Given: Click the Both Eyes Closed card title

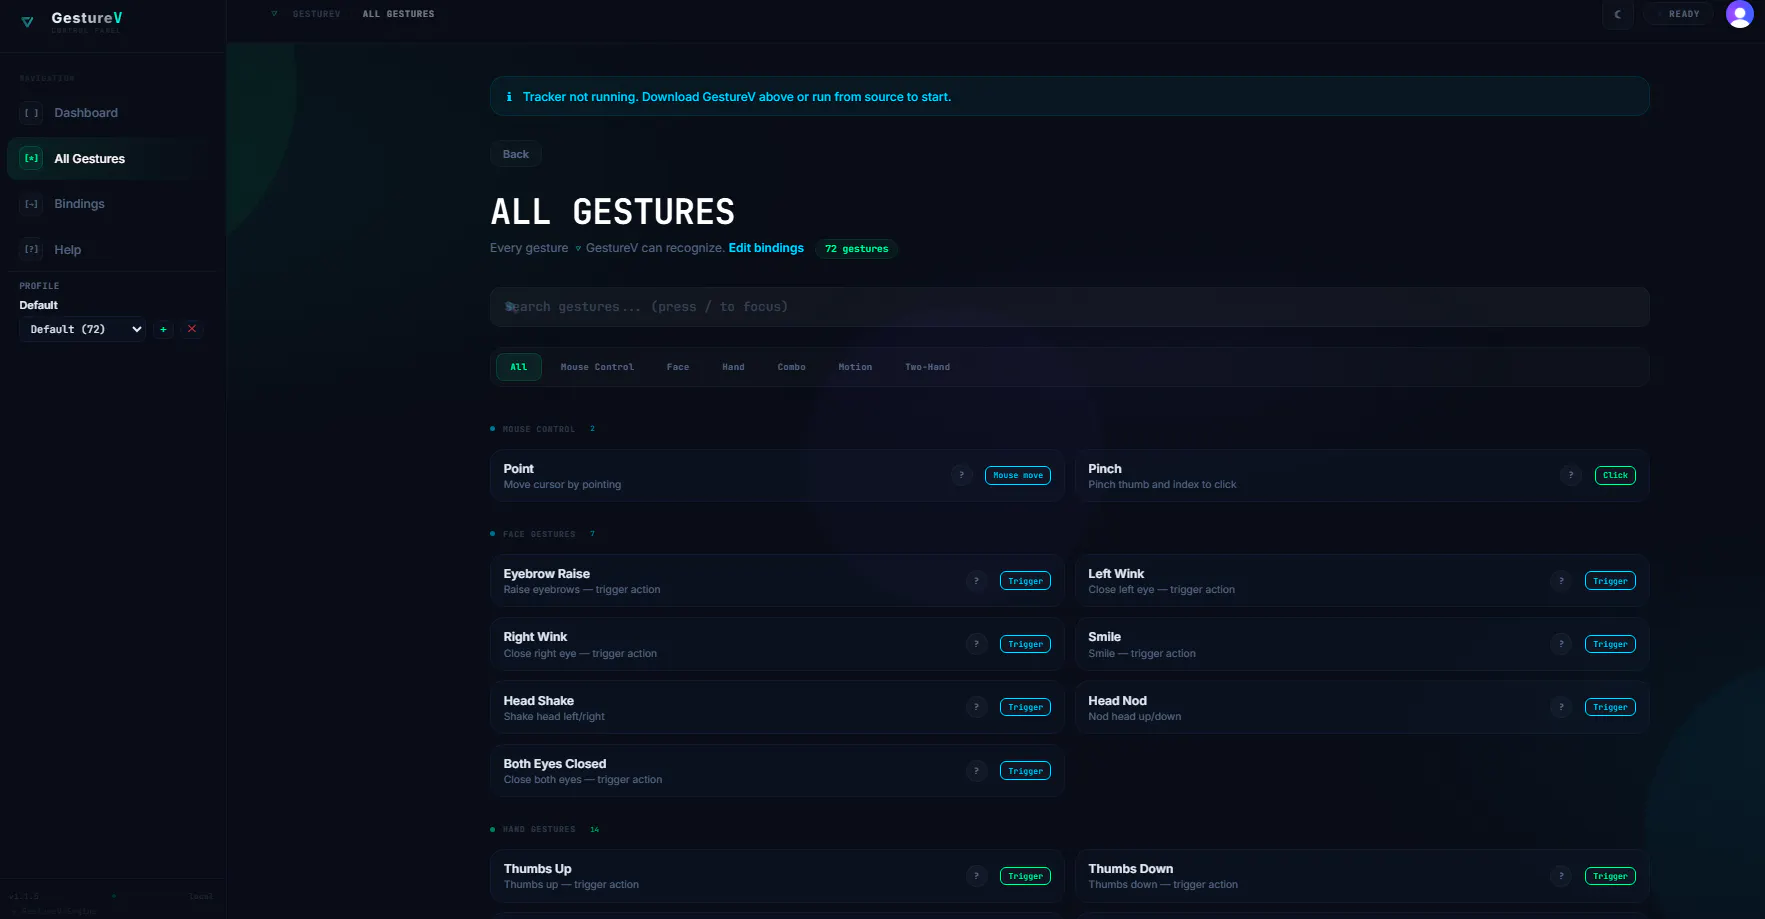Looking at the screenshot, I should tap(555, 764).
